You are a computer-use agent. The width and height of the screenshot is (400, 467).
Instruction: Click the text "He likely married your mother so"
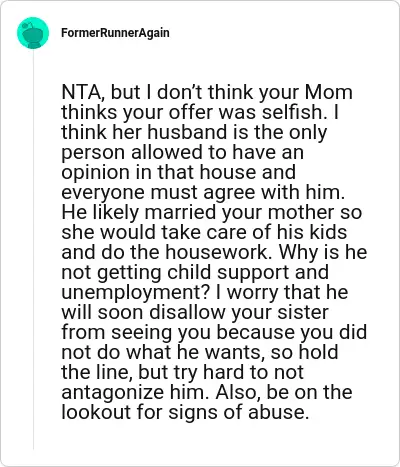coord(212,212)
